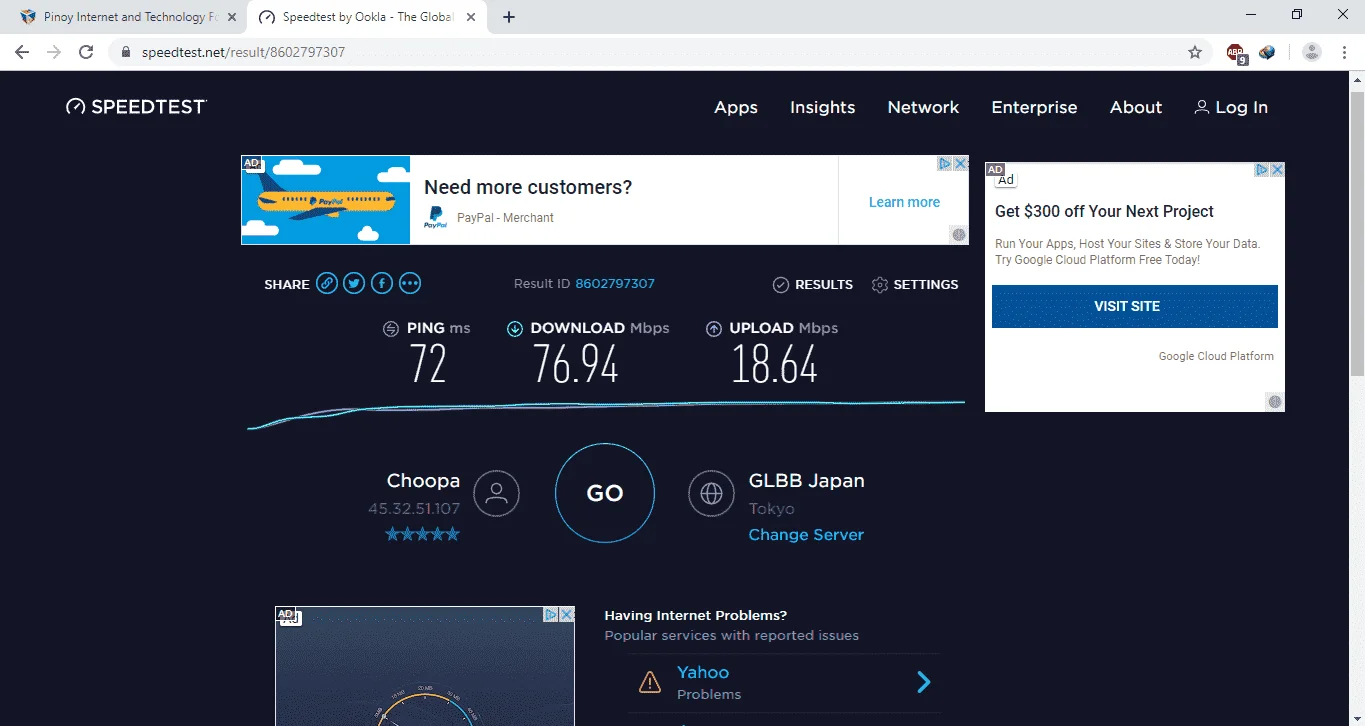Close the Speedtest by Ookla tab
Image resolution: width=1365 pixels, height=726 pixels.
(472, 17)
